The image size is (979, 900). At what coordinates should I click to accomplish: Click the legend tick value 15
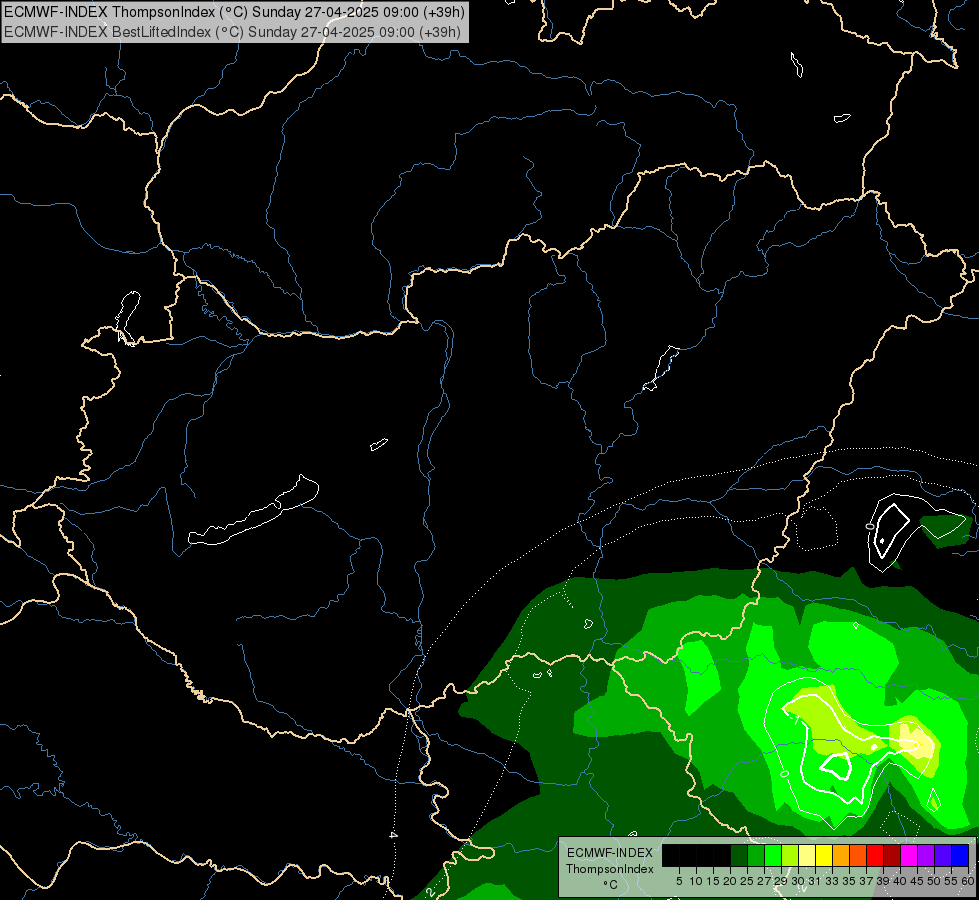(713, 881)
